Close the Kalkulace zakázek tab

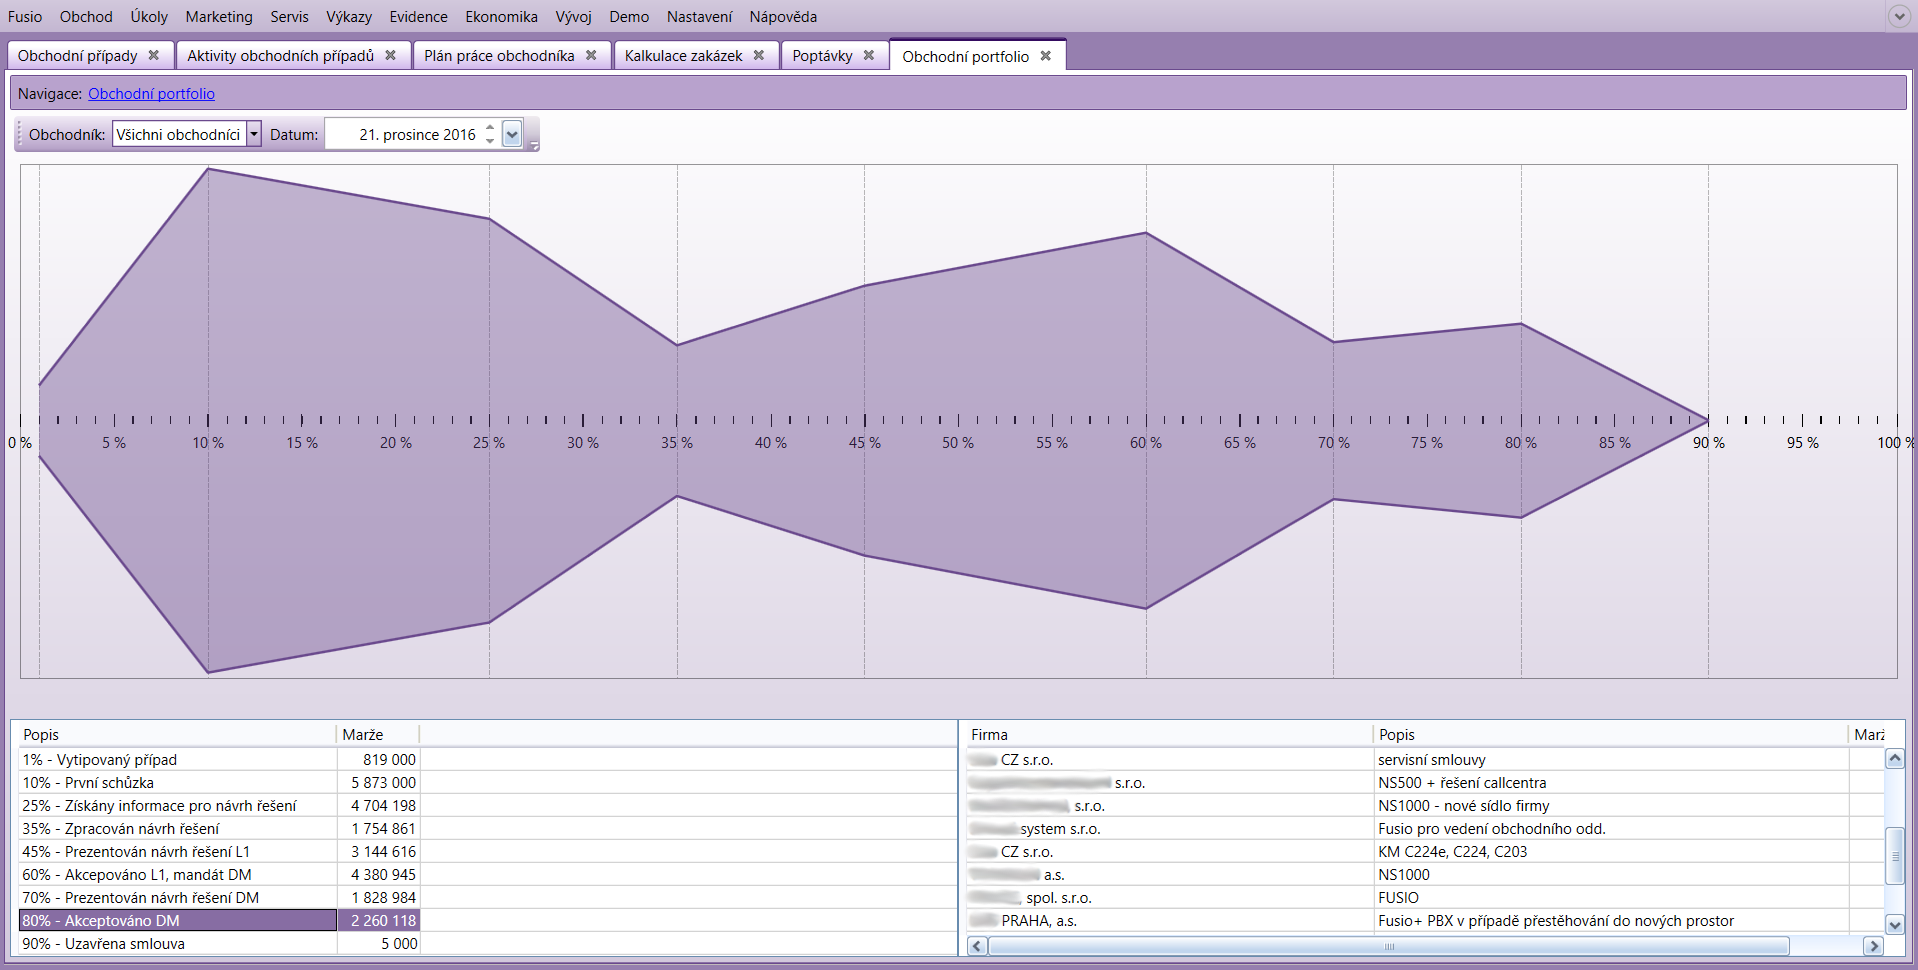point(759,56)
